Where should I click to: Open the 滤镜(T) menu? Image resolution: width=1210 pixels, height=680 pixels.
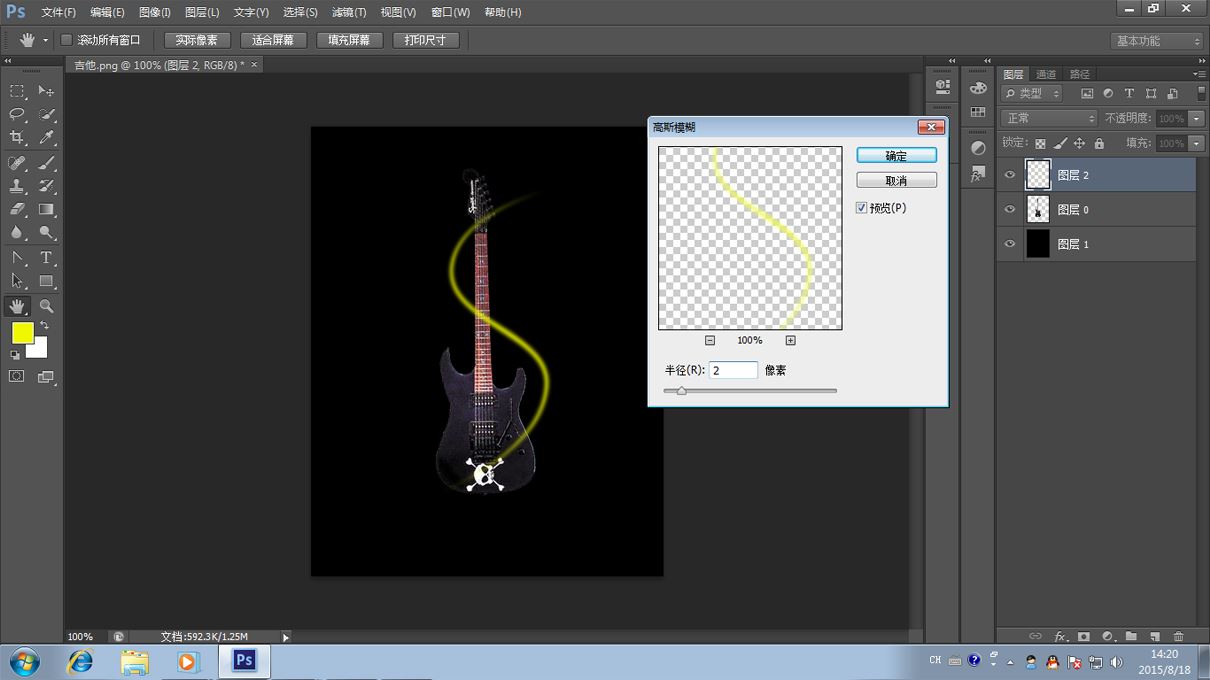tap(348, 12)
